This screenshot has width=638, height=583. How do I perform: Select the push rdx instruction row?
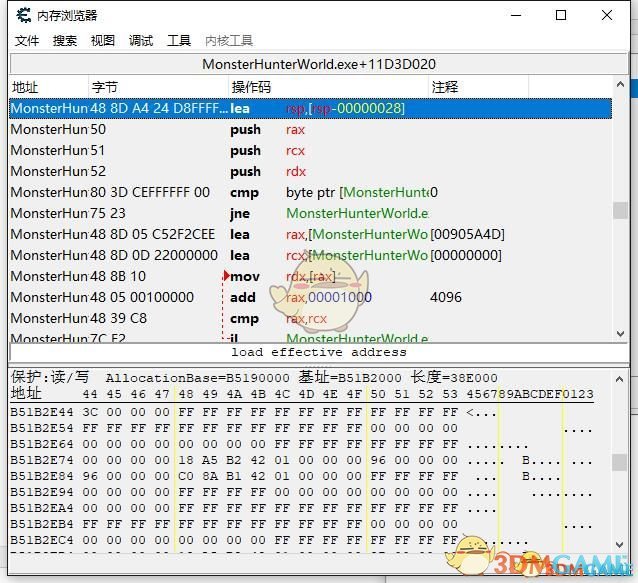[310, 171]
